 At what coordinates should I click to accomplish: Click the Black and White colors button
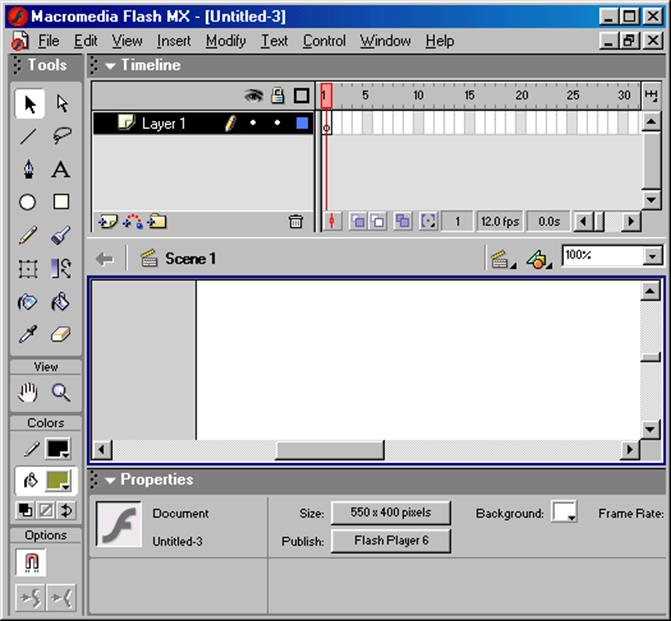click(25, 510)
